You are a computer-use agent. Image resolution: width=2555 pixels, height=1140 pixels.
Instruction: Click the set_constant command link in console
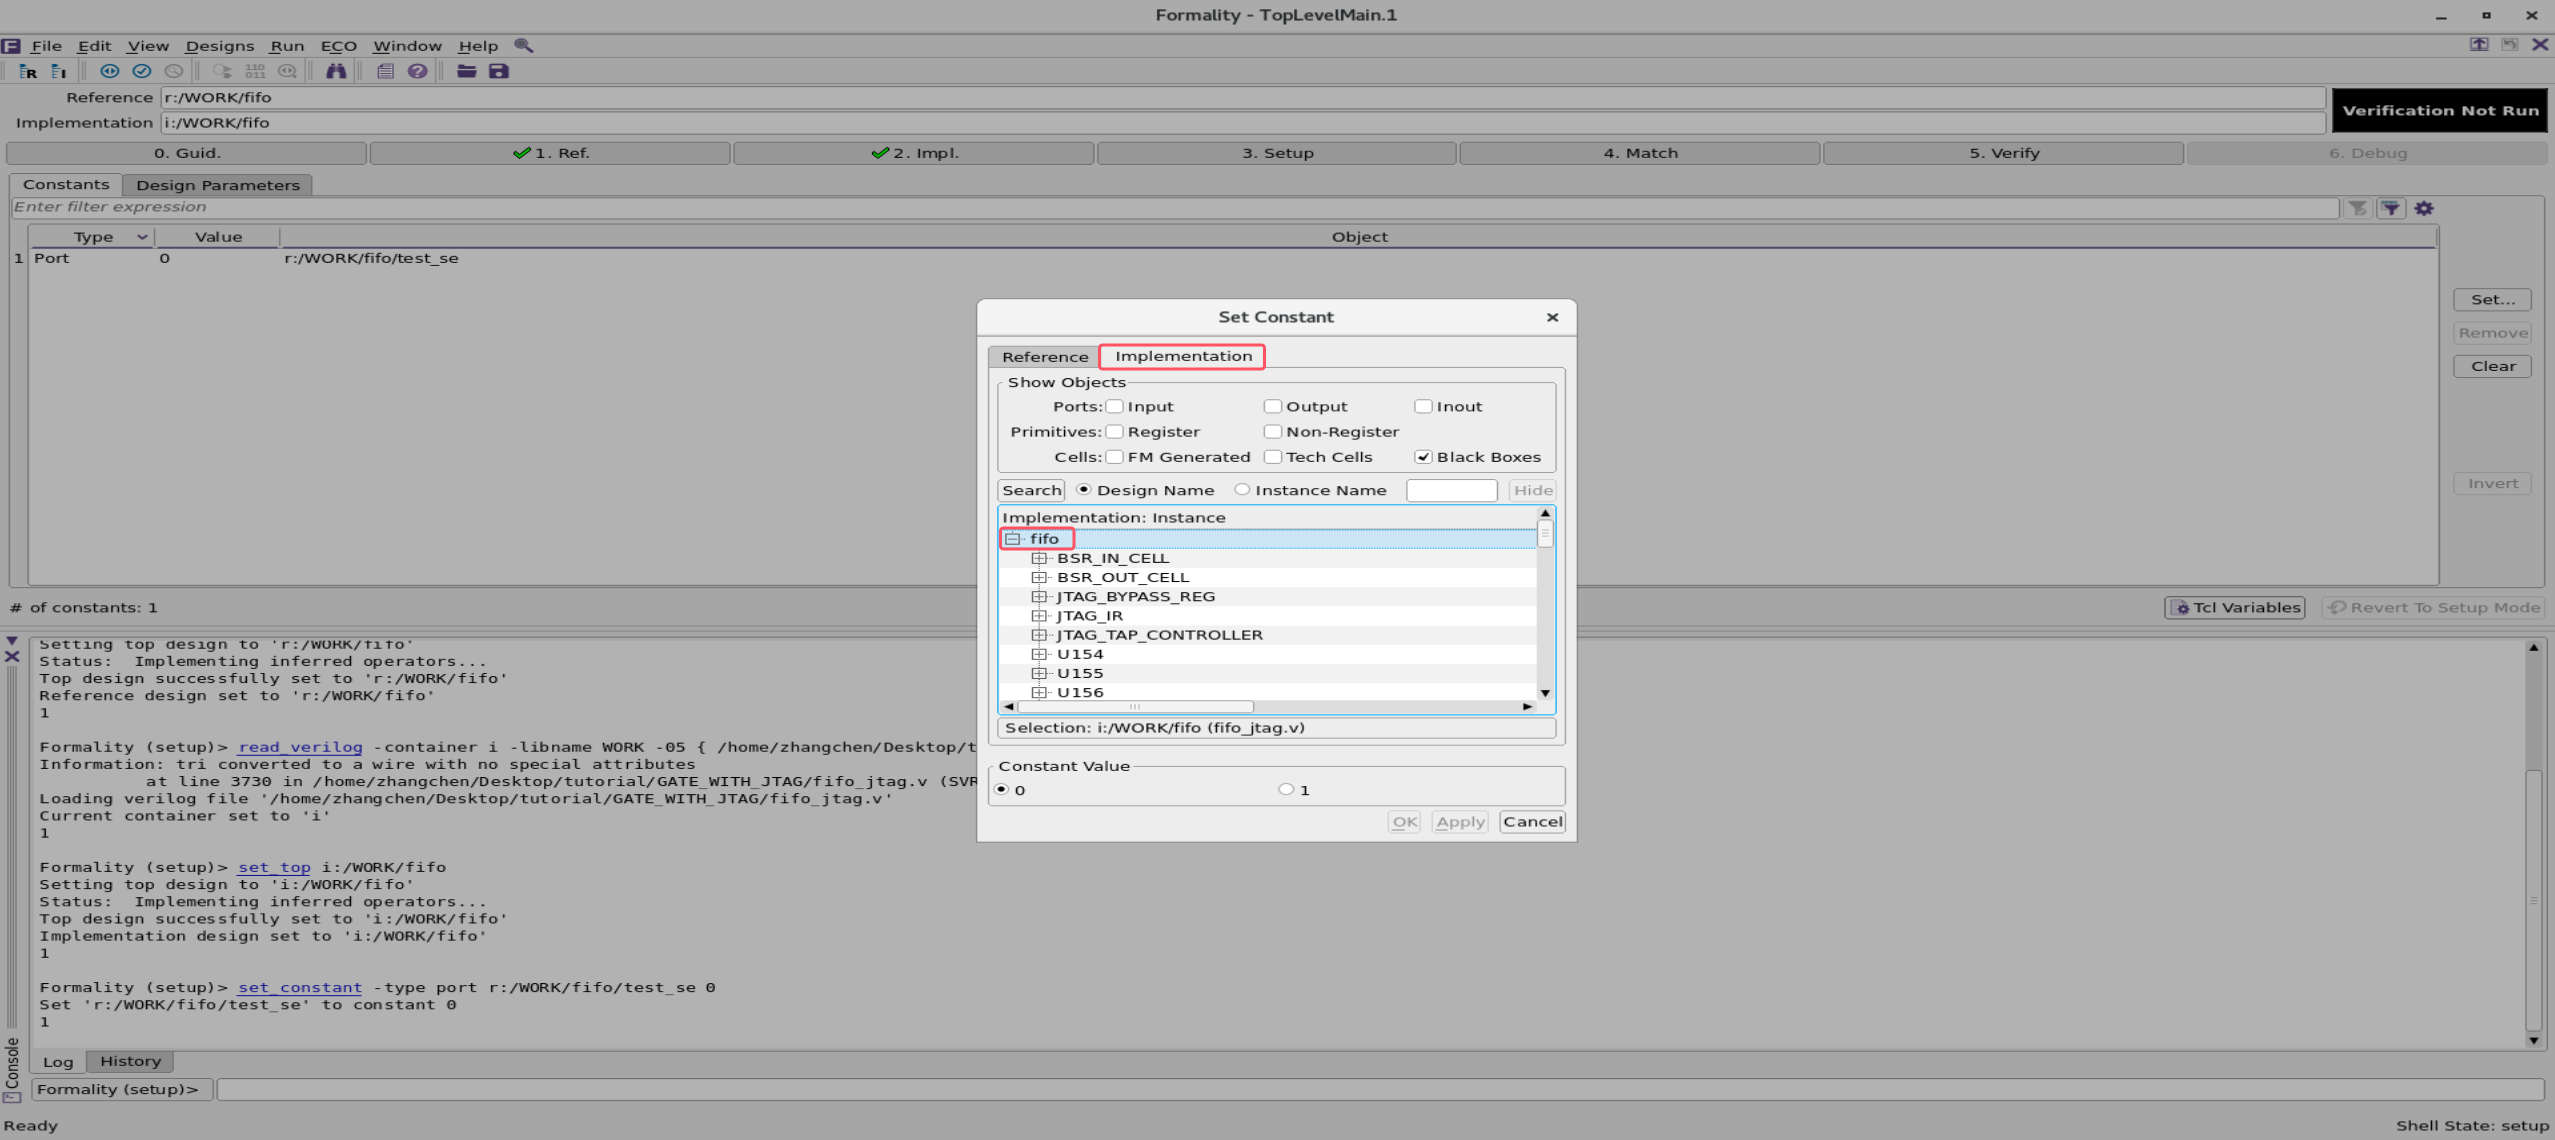[x=299, y=987]
